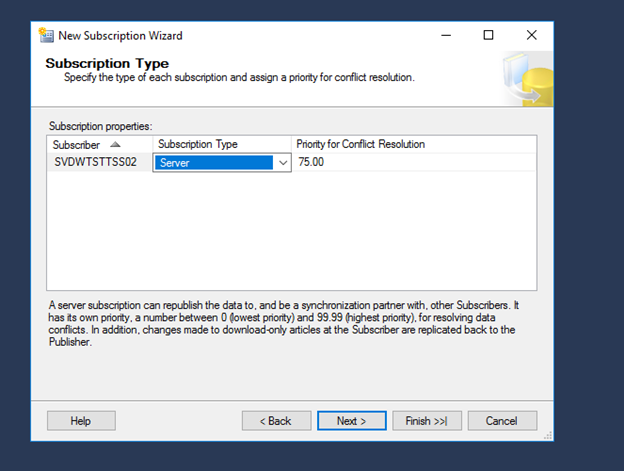The image size is (624, 471).
Task: Select the SVDWTSTTSS02 subscriber cell
Action: tap(99, 162)
